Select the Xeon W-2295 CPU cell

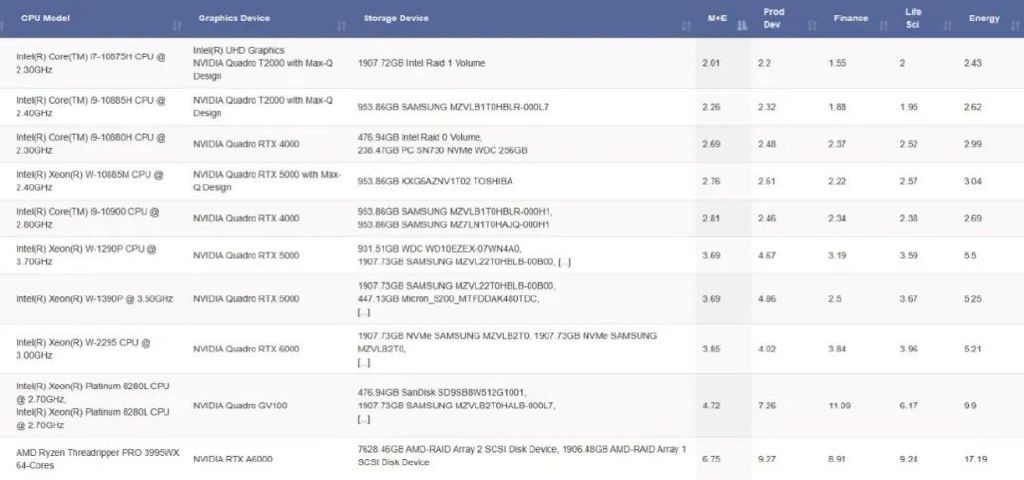(x=83, y=349)
